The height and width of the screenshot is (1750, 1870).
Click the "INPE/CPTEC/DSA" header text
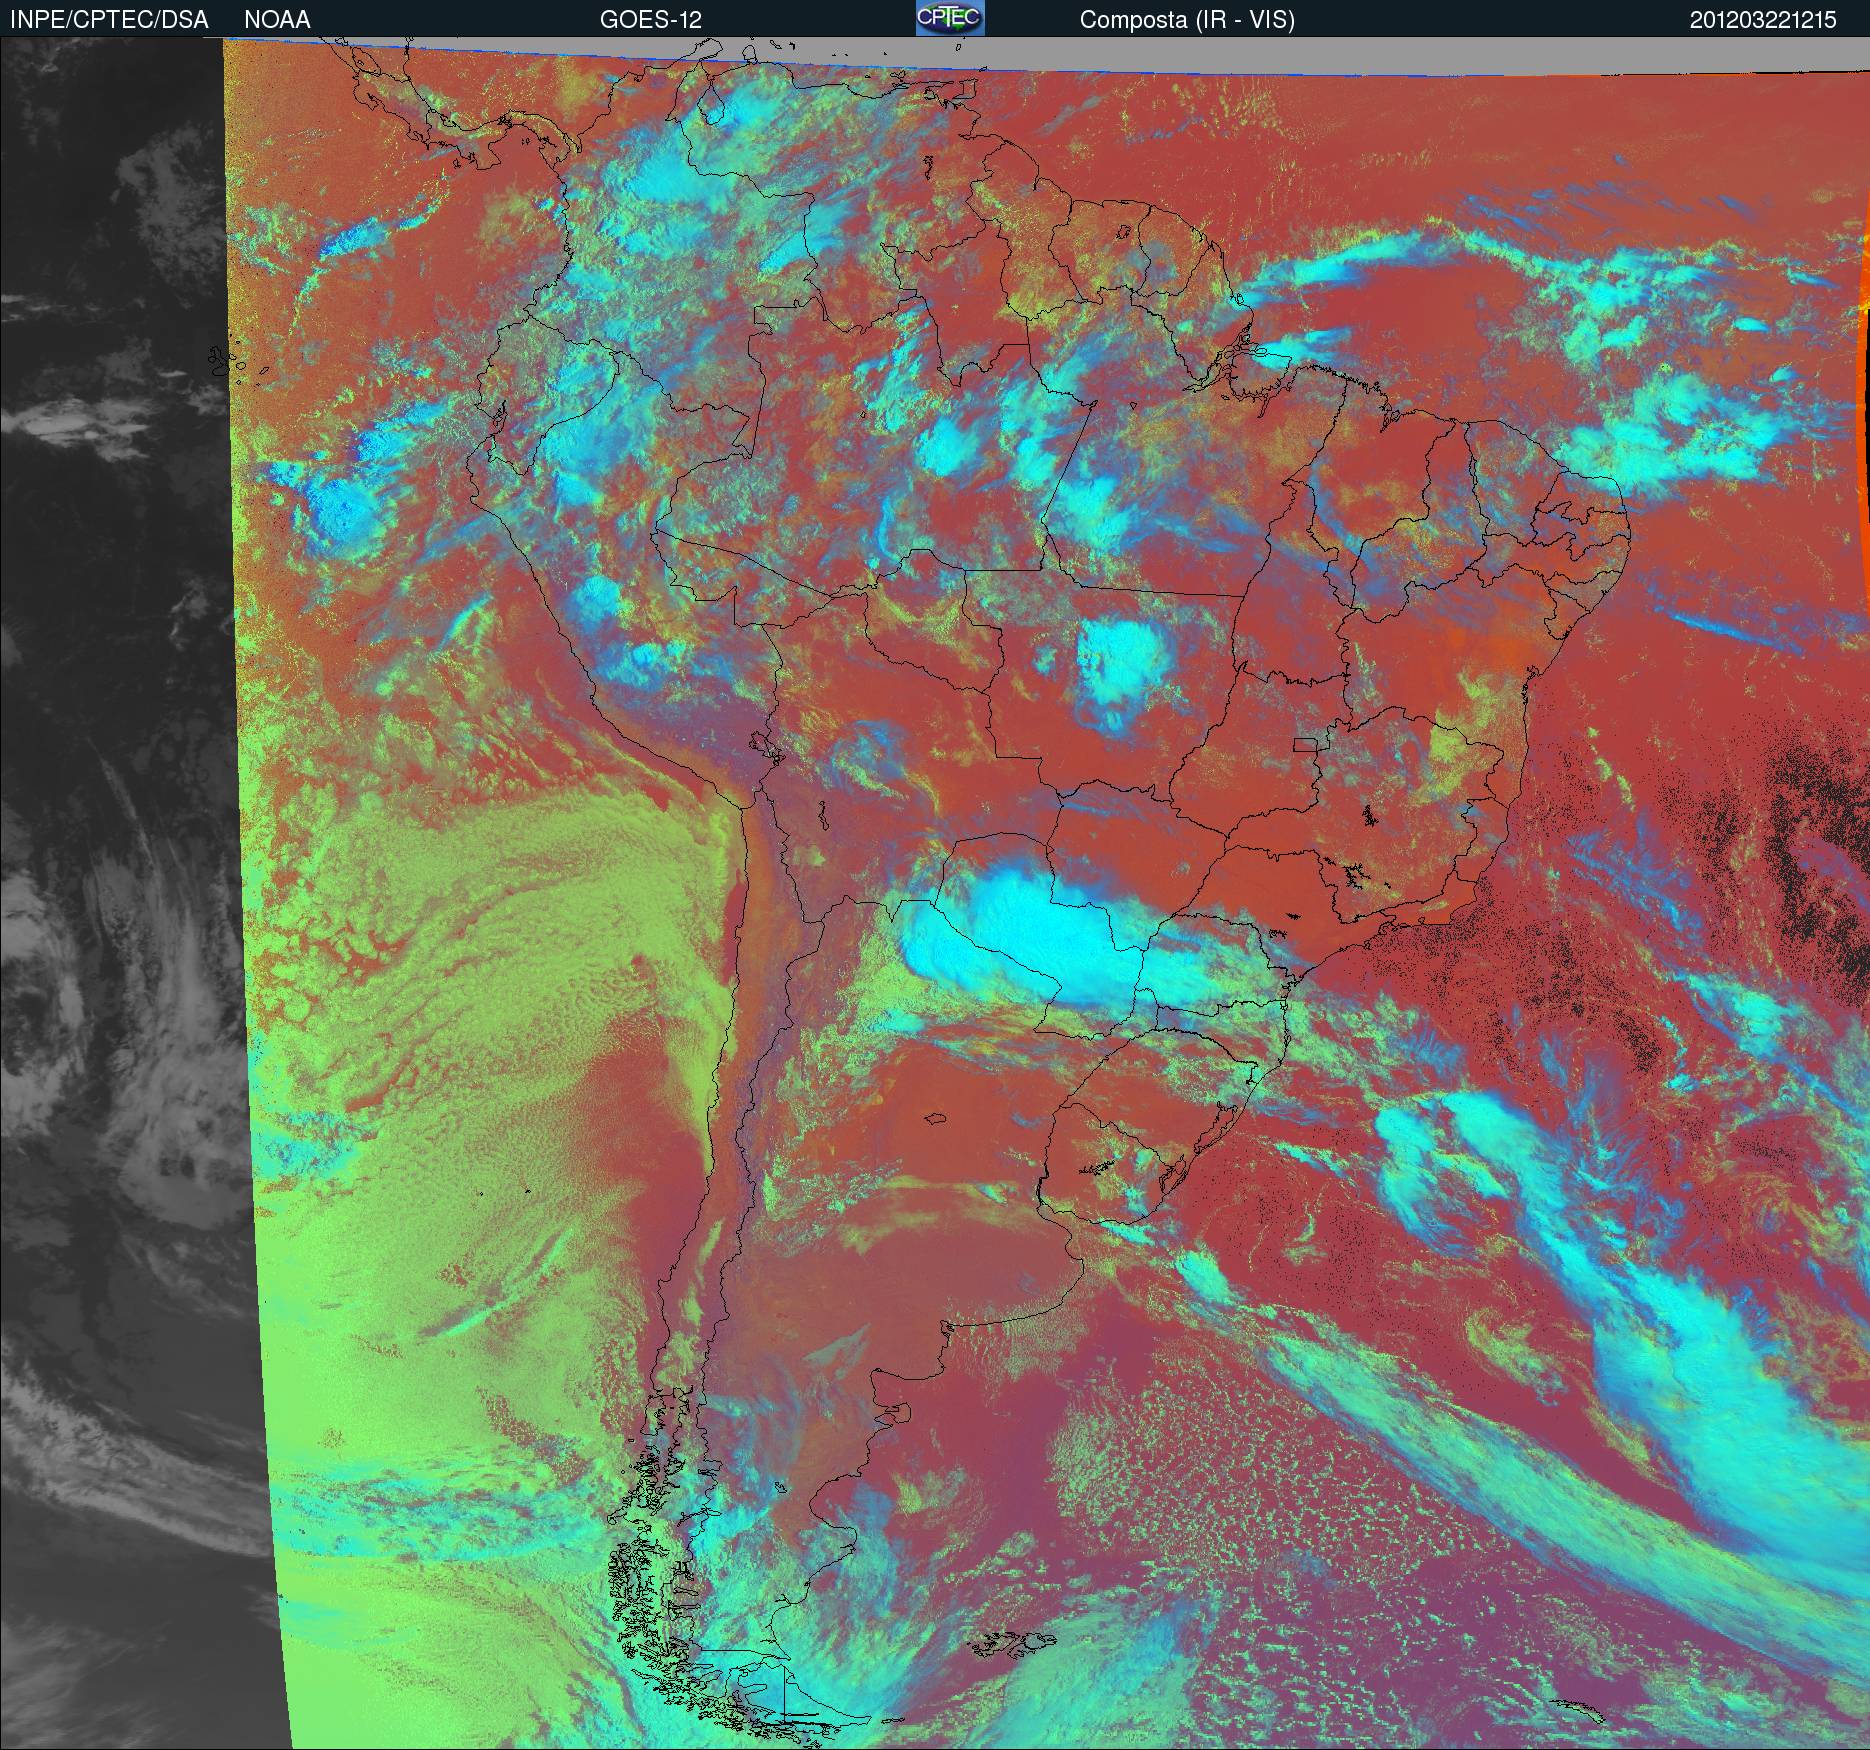pyautogui.click(x=108, y=20)
